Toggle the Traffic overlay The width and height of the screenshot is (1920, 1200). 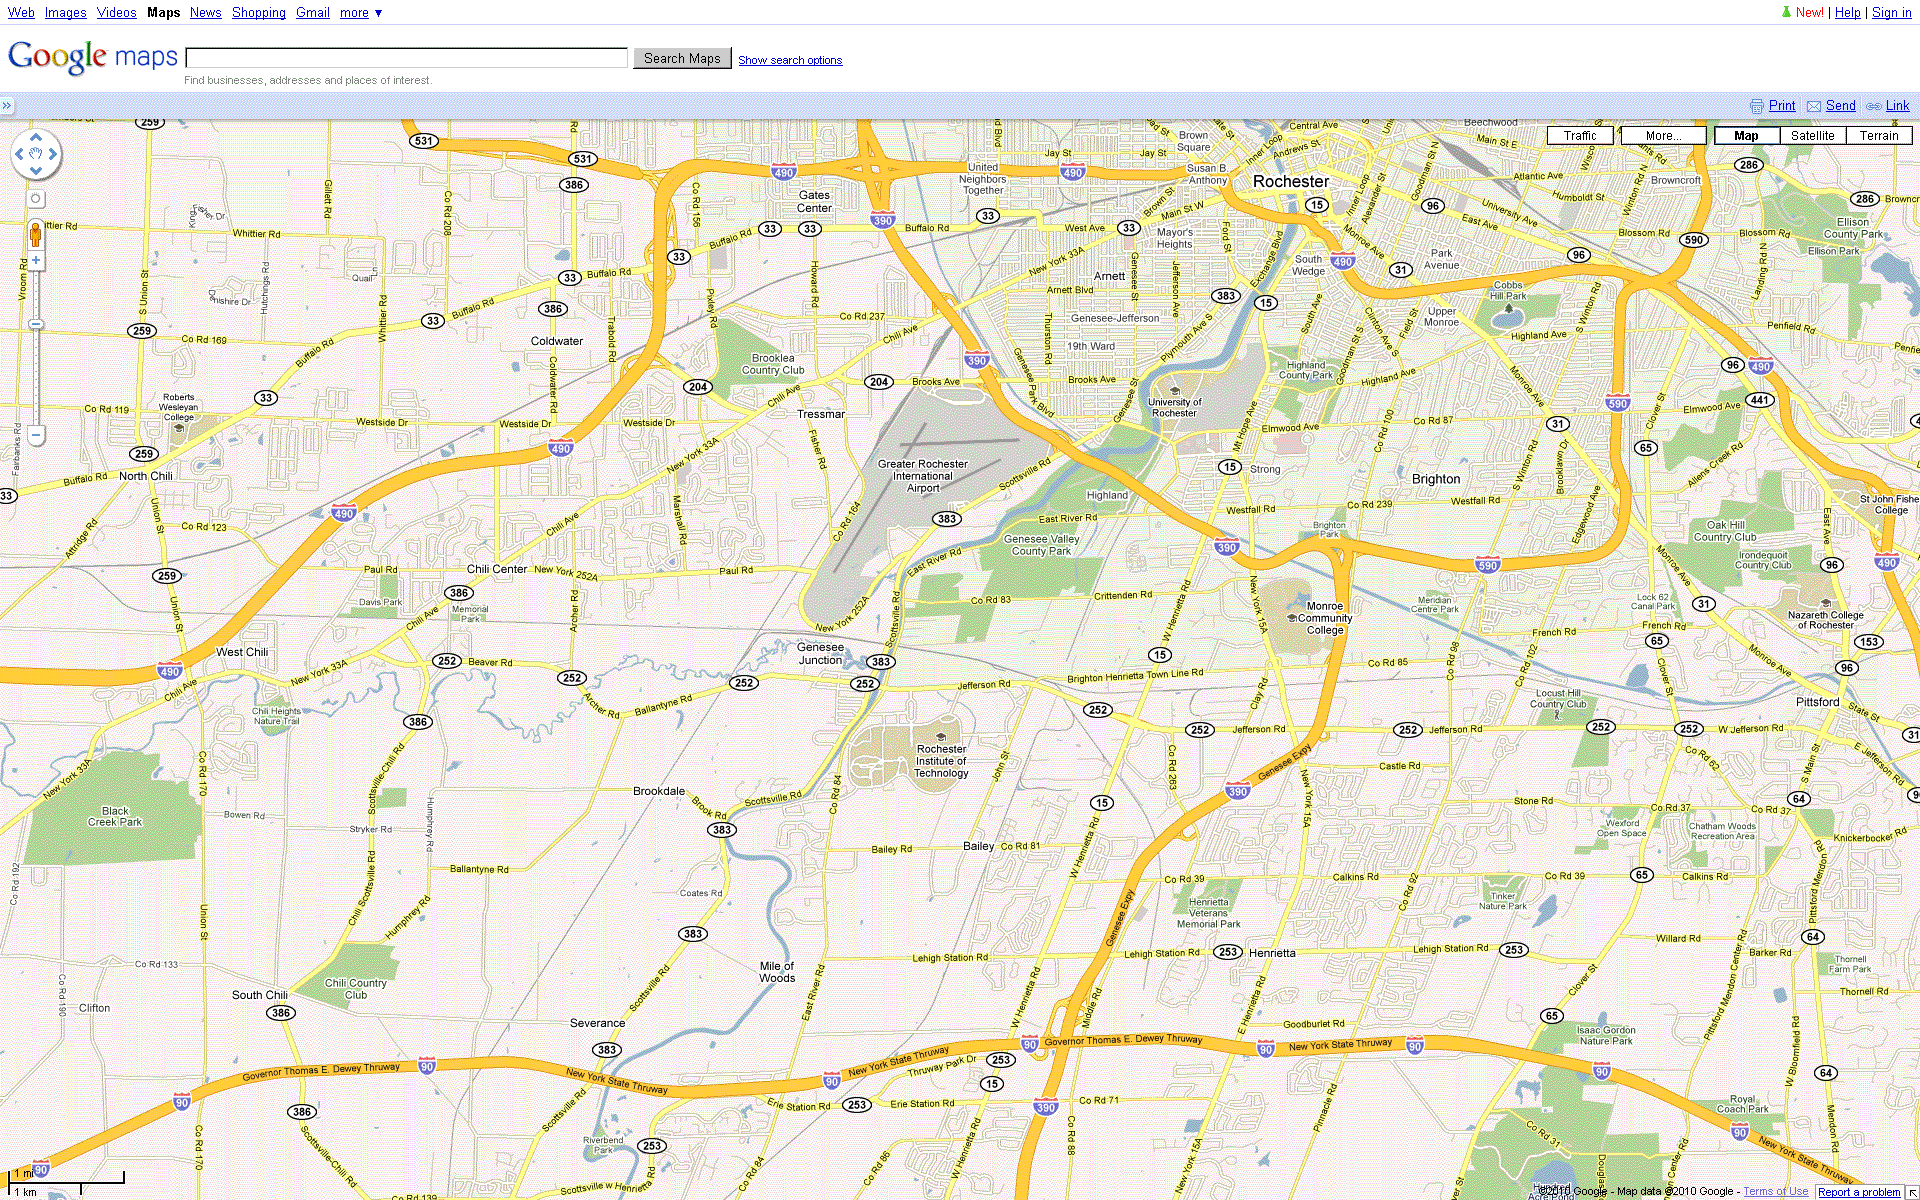1580,136
